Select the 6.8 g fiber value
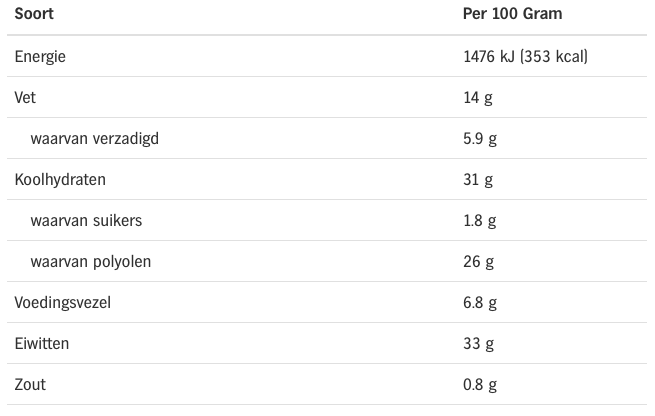Image resolution: width=655 pixels, height=416 pixels. click(480, 302)
